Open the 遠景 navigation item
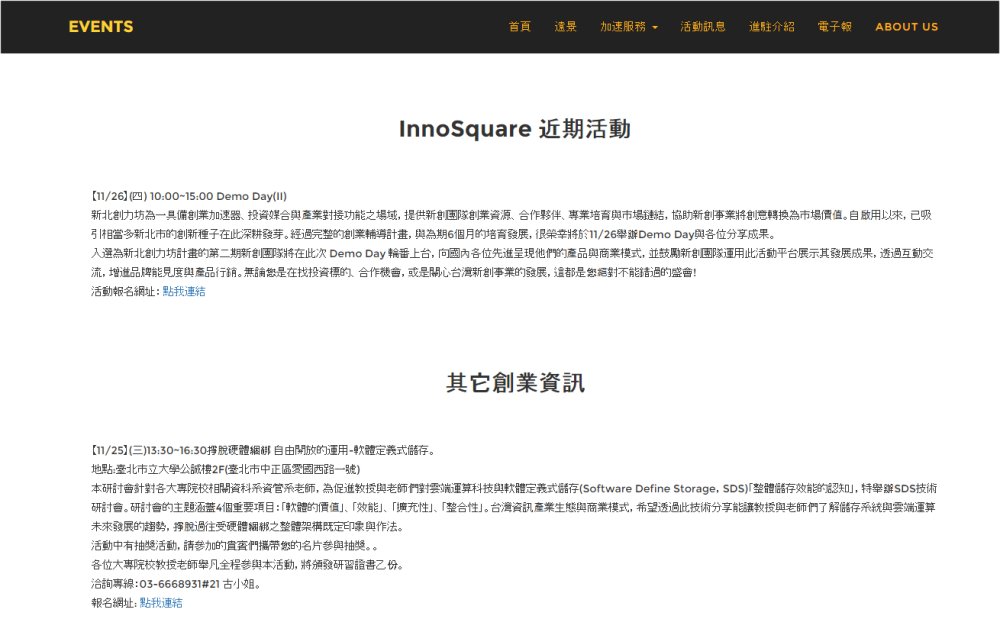1000x632 pixels. pos(566,27)
